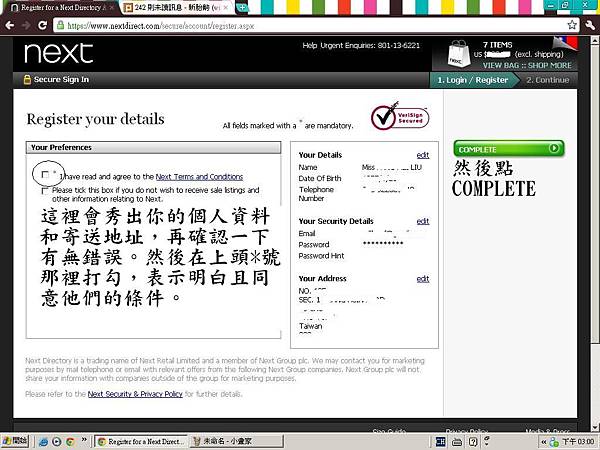Click the Help link in the header
600x450 pixels.
310,46
